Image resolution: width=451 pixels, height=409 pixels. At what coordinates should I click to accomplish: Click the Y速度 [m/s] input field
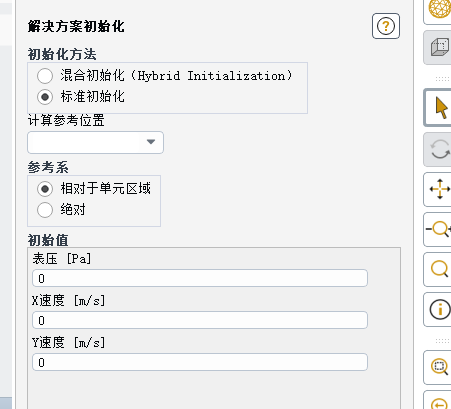pos(200,362)
